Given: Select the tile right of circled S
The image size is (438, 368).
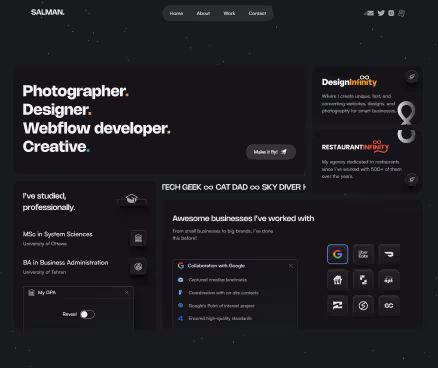Looking at the screenshot, I should click(389, 305).
